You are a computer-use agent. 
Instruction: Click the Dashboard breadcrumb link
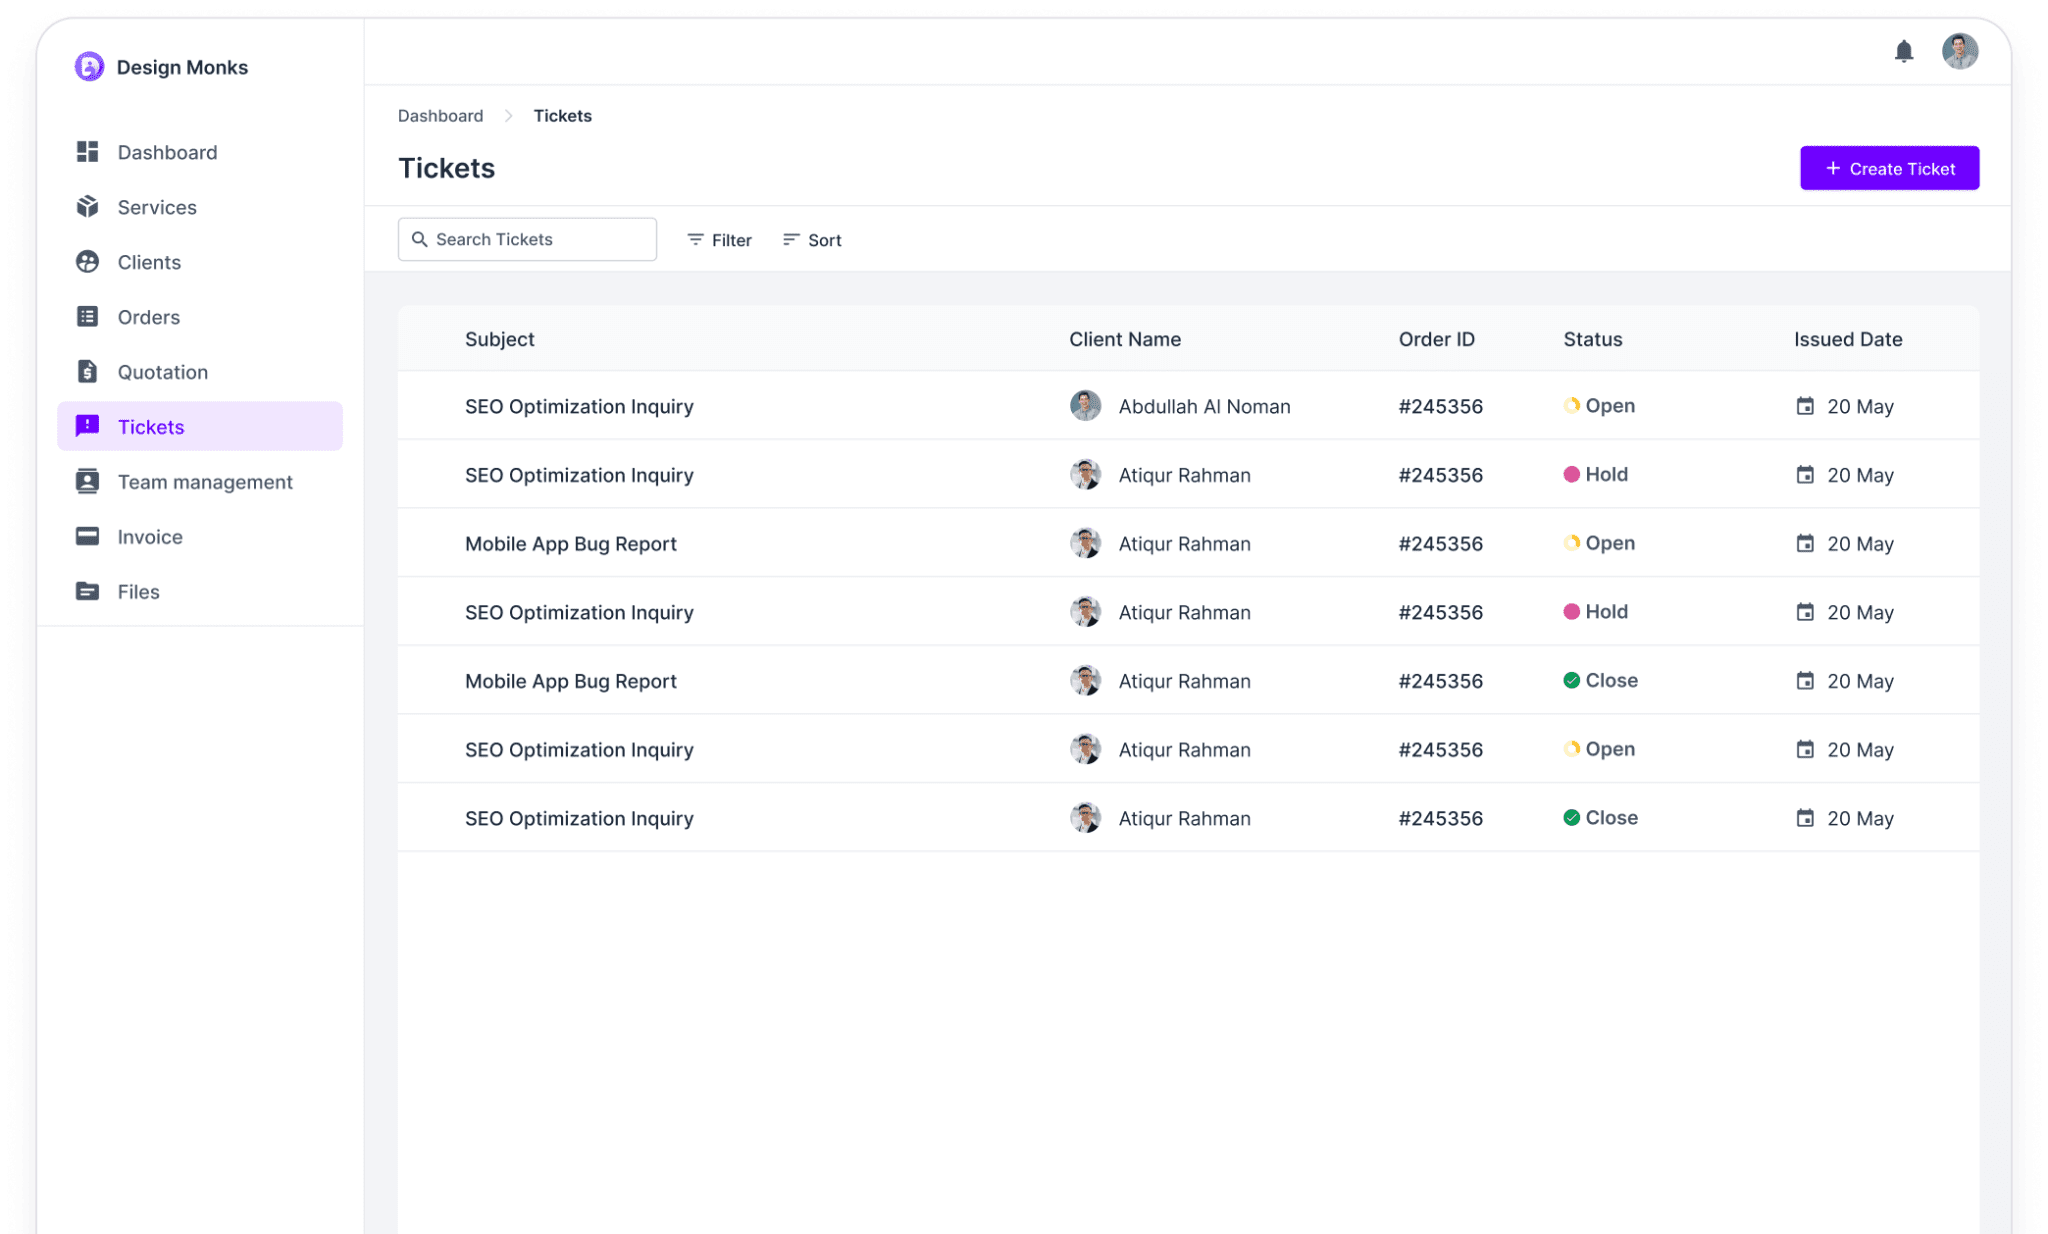(x=440, y=116)
